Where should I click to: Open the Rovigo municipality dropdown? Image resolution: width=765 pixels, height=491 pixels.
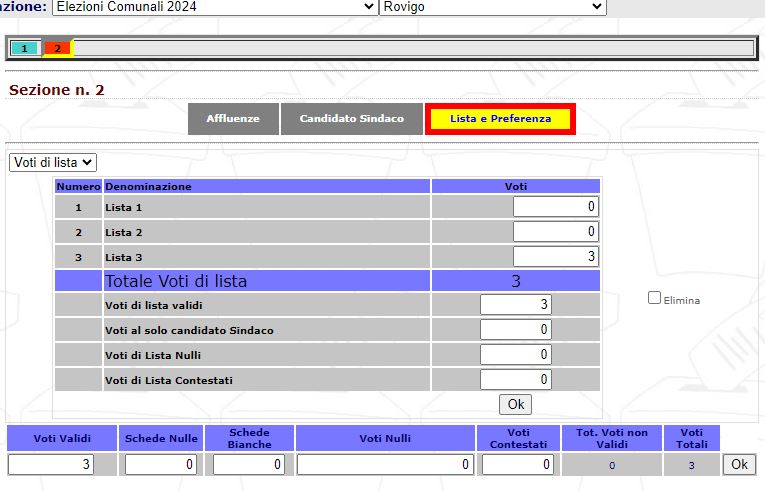click(493, 7)
